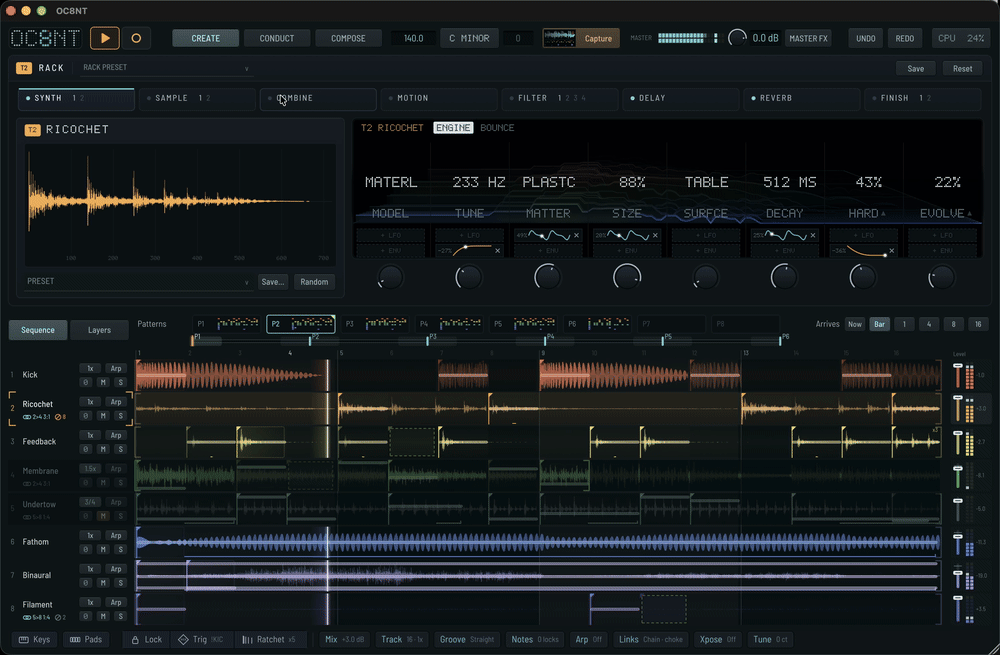Click the Filament choke indicator 2
This screenshot has height=655, width=1000.
click(x=61, y=617)
